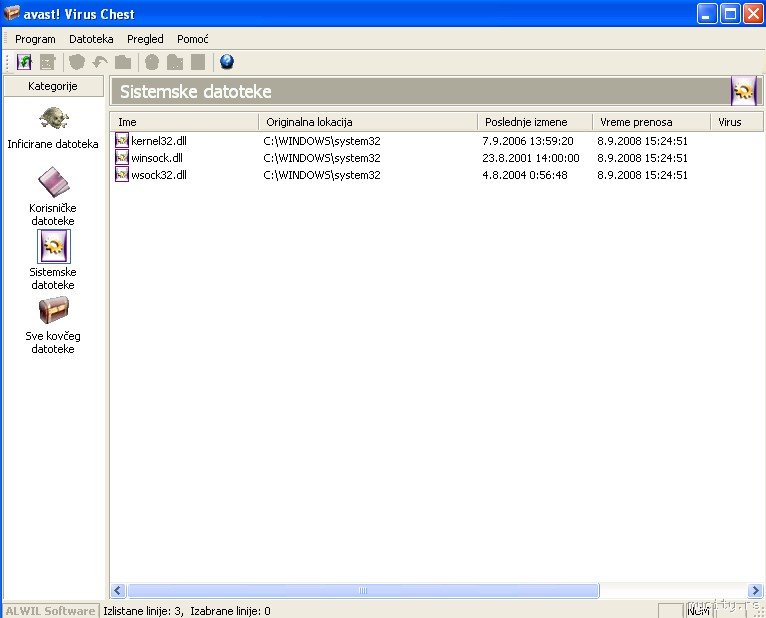Click grayed folder icon beside the undo arrow
Image resolution: width=766 pixels, height=618 pixels.
(123, 62)
